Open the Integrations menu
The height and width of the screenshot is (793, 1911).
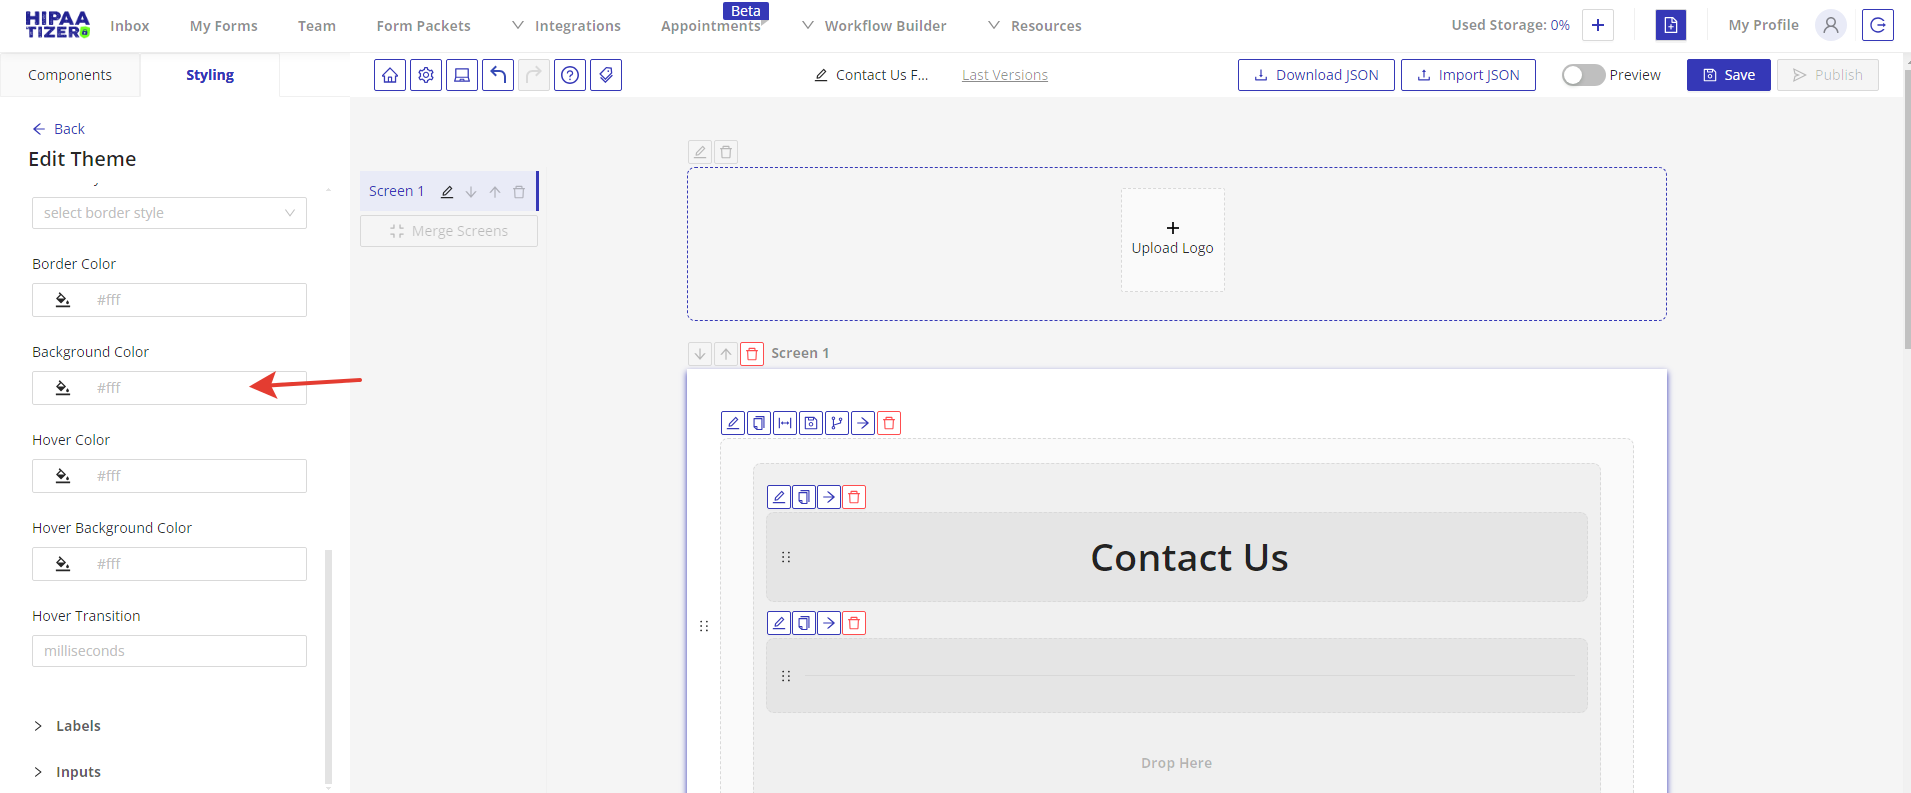(x=567, y=26)
